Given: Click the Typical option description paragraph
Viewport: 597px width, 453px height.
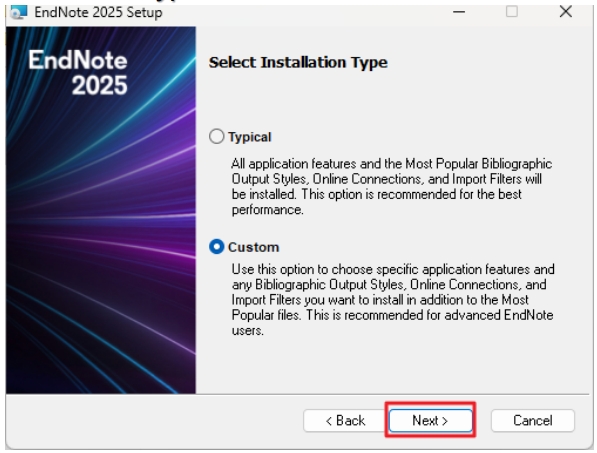Looking at the screenshot, I should point(392,187).
